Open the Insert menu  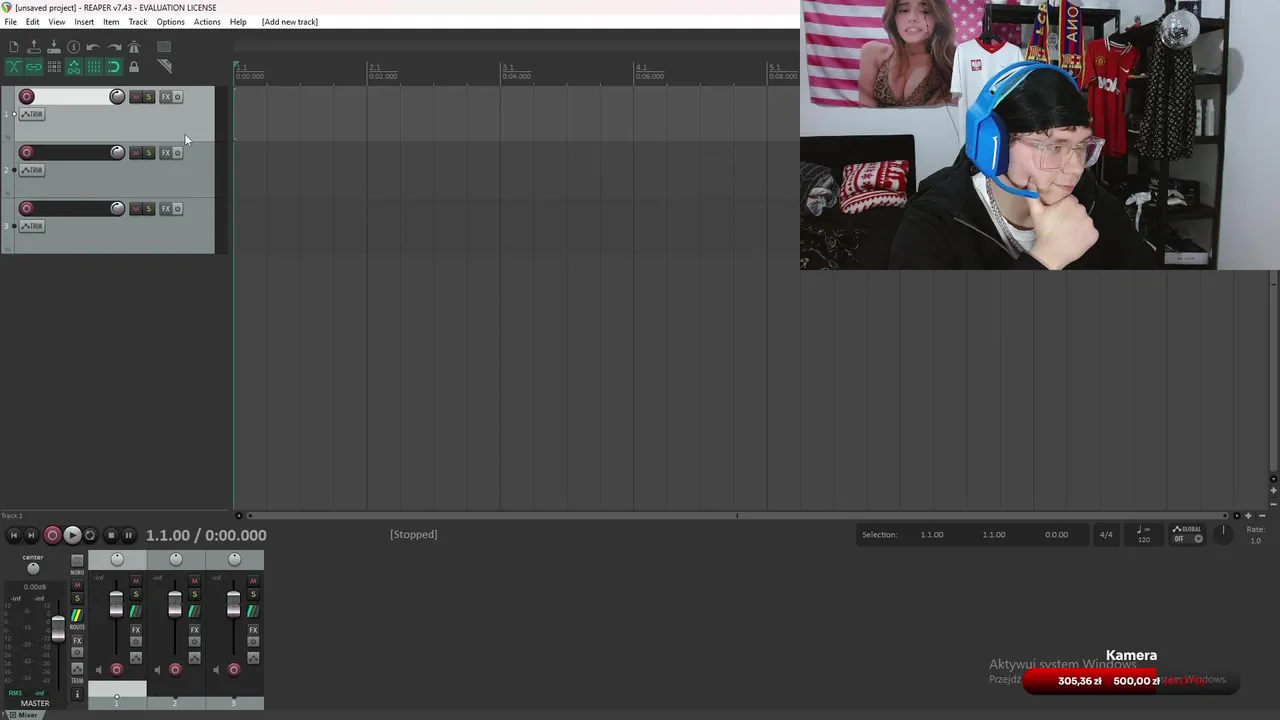84,22
